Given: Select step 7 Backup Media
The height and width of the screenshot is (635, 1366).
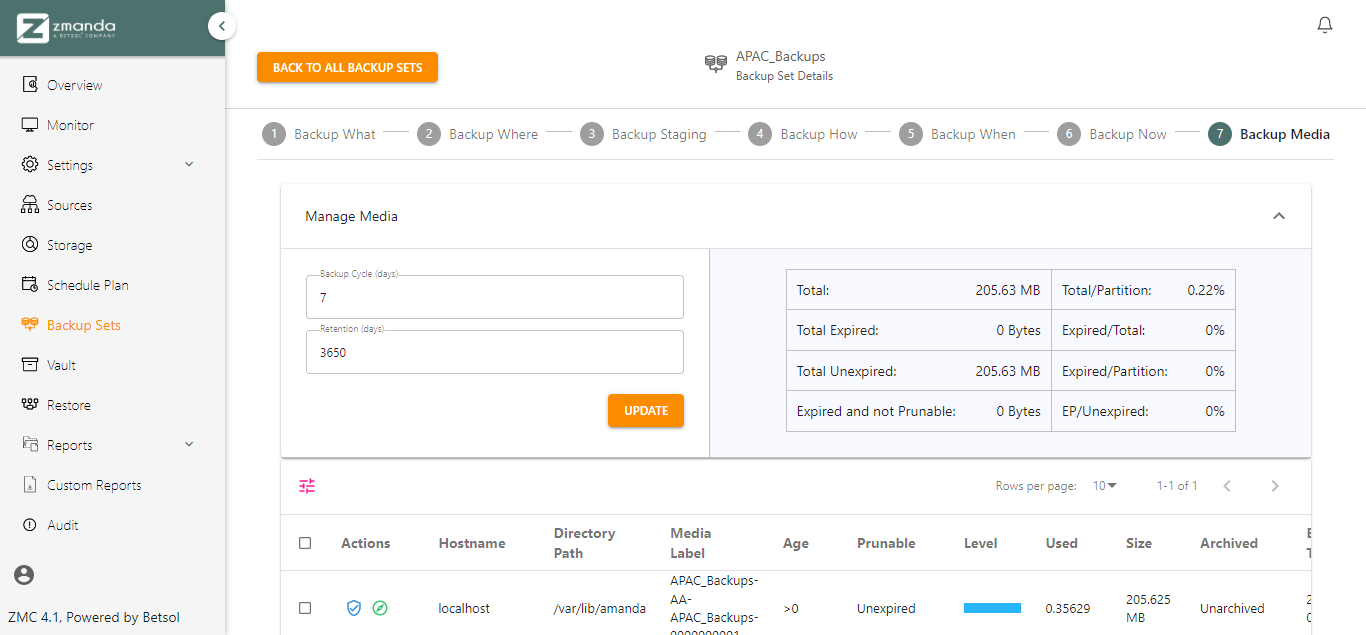Looking at the screenshot, I should [x=1269, y=134].
